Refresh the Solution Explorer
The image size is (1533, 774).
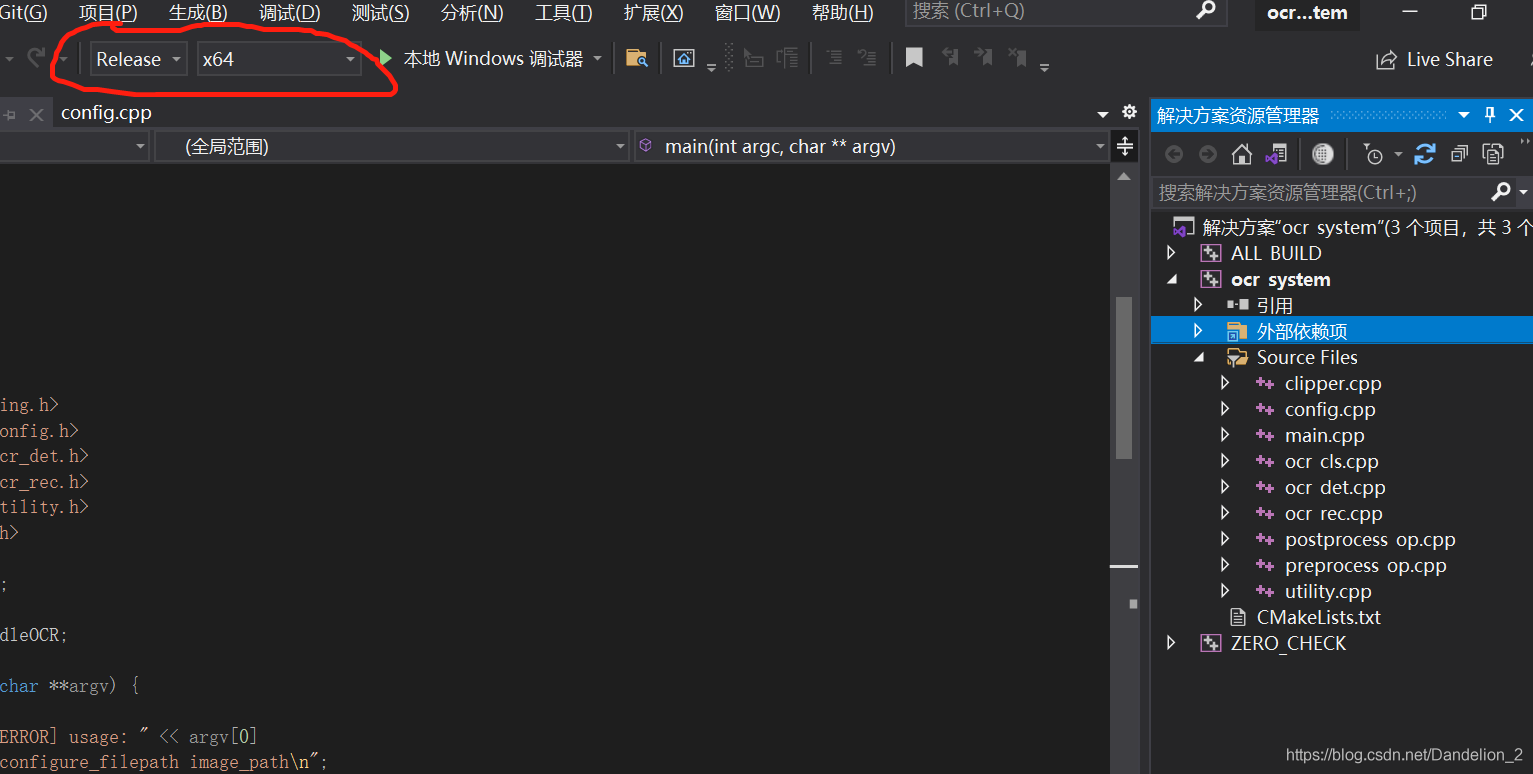coord(1425,153)
